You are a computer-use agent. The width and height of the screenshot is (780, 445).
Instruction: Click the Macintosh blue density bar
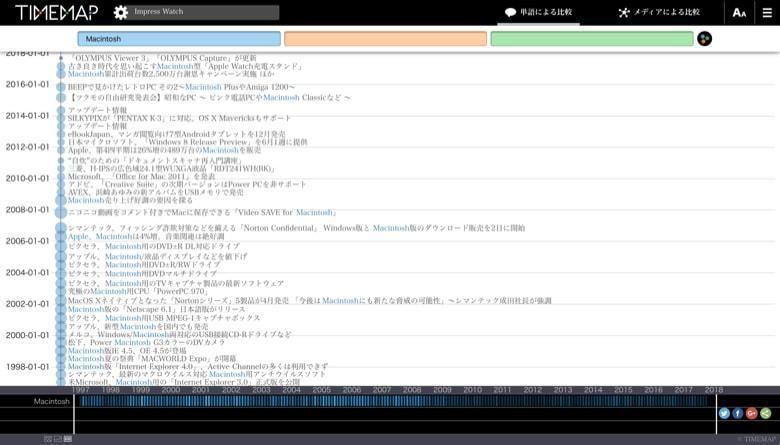pos(393,401)
